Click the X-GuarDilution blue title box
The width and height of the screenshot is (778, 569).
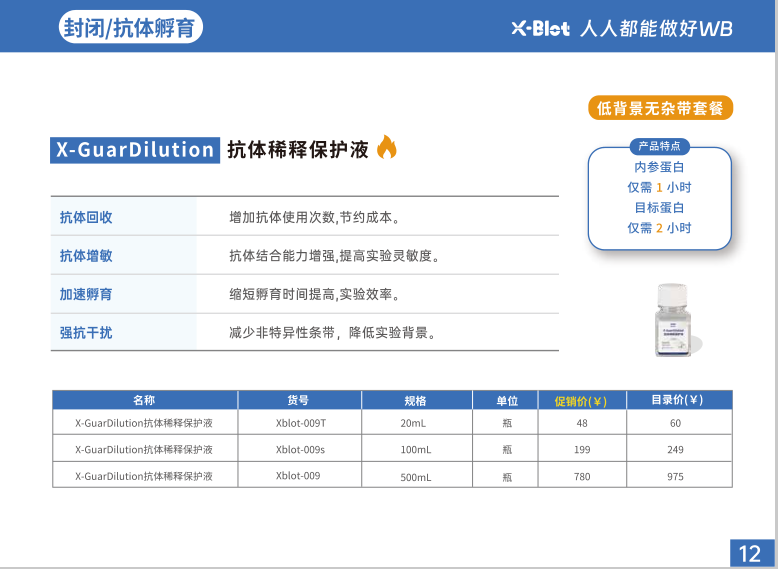pyautogui.click(x=135, y=150)
